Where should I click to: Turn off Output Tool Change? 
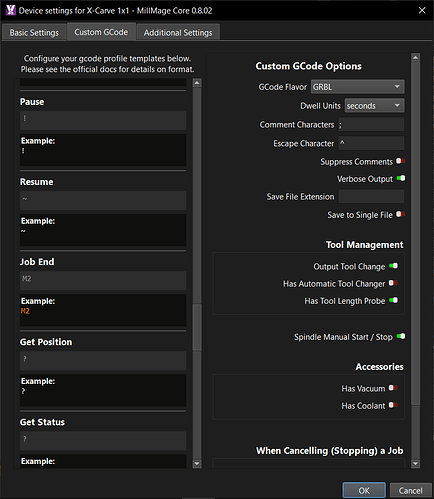(x=393, y=266)
